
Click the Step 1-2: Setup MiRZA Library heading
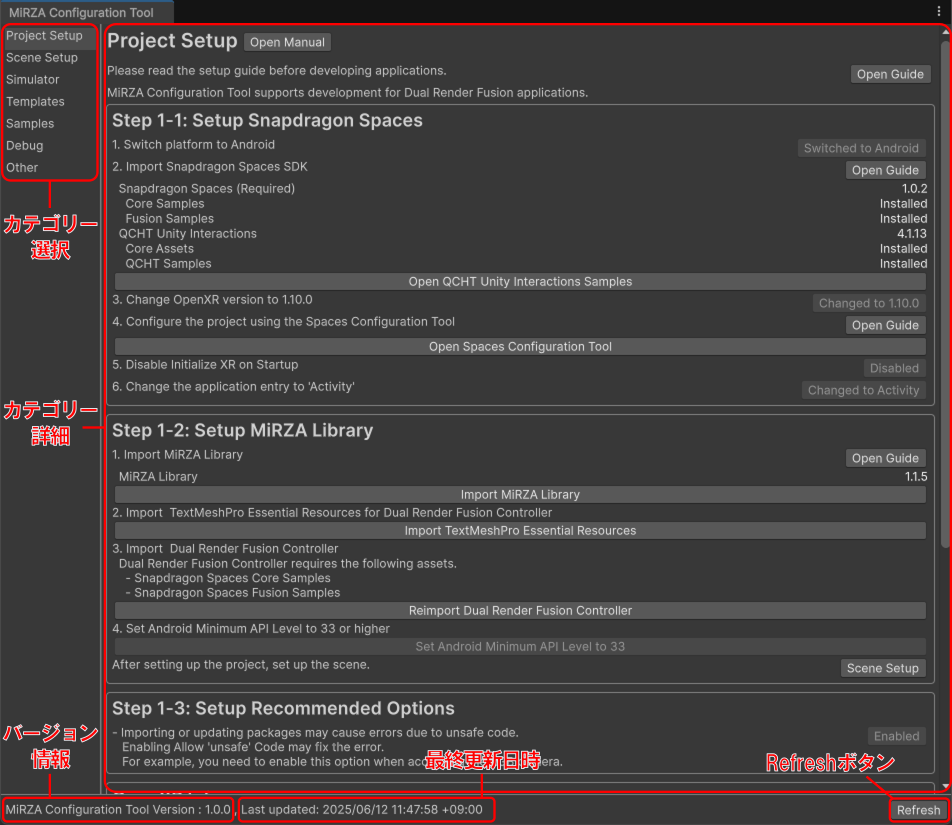tap(242, 430)
